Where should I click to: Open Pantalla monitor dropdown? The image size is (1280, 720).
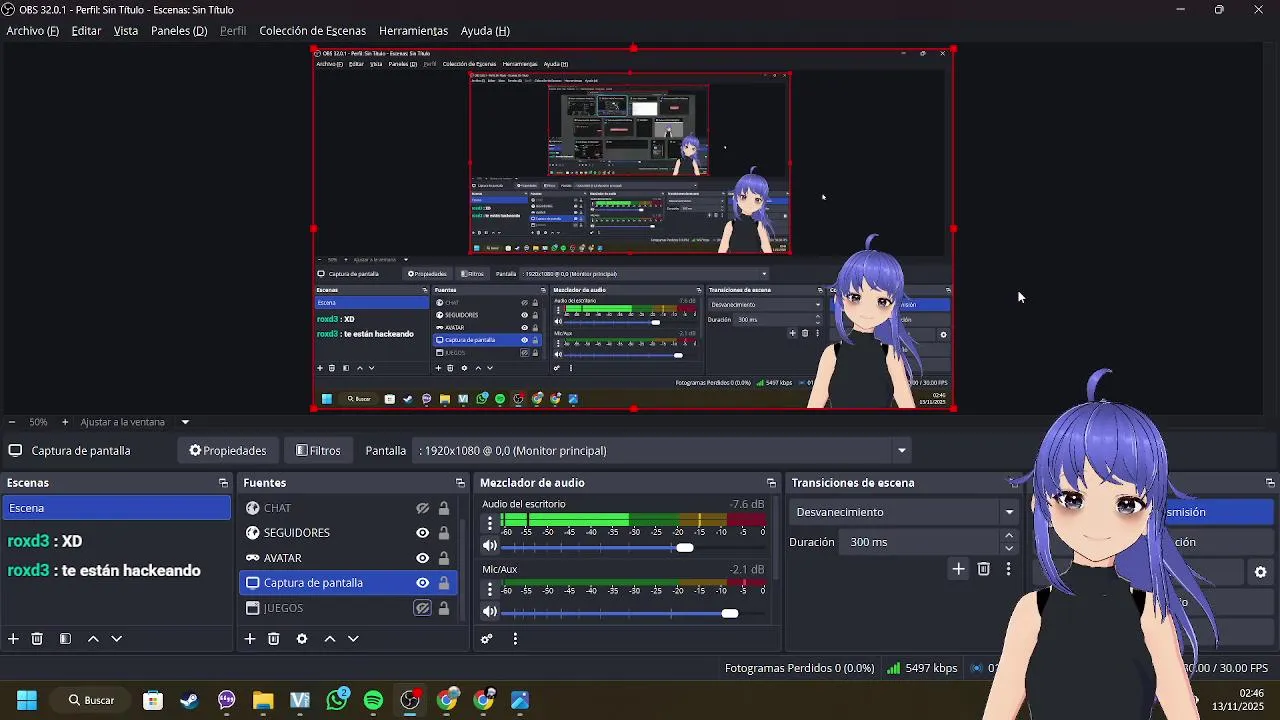[662, 451]
